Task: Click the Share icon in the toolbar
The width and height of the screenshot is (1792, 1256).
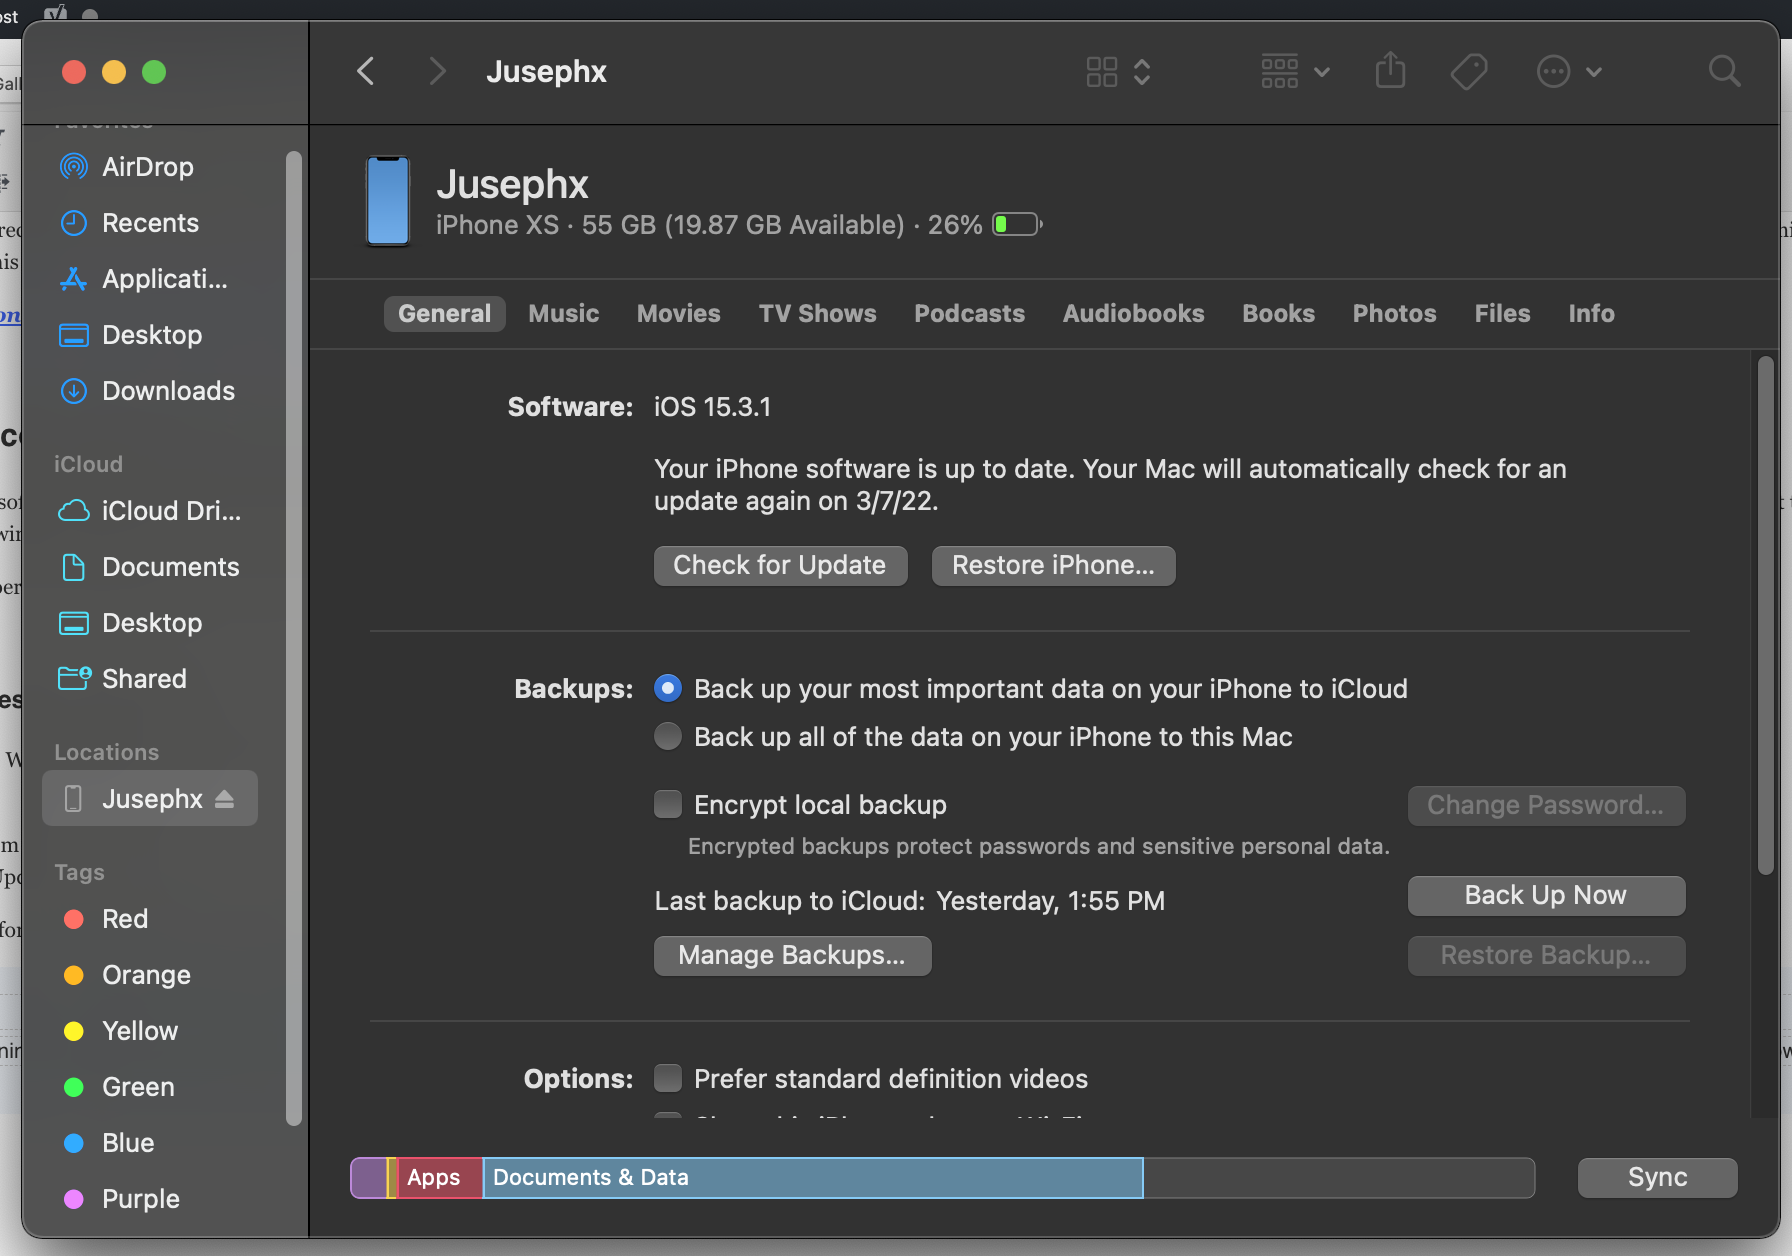Action: 1390,71
